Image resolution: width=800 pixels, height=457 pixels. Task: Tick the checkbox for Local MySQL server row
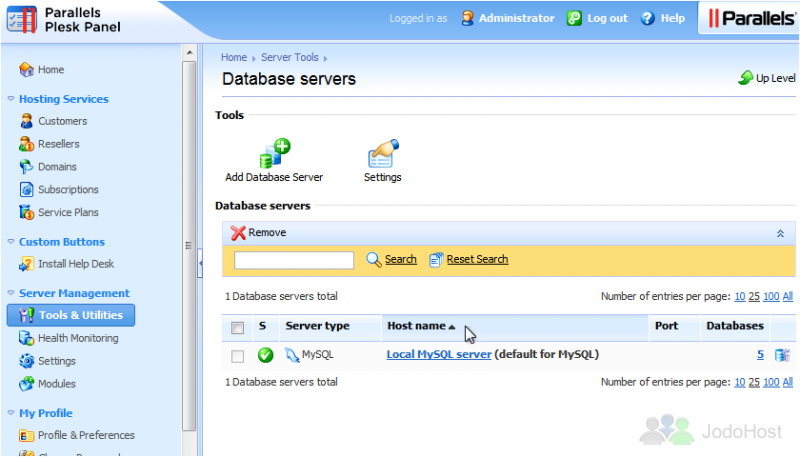pos(237,356)
